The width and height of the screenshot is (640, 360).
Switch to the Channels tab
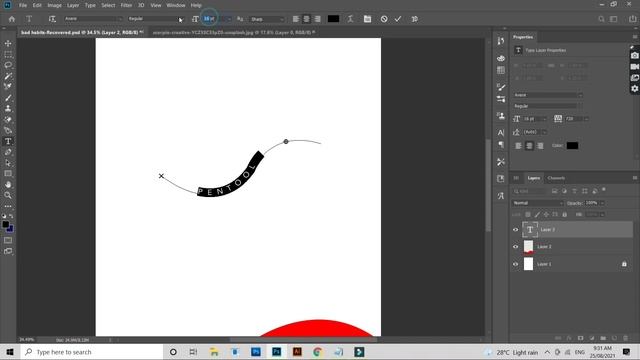pyautogui.click(x=556, y=178)
